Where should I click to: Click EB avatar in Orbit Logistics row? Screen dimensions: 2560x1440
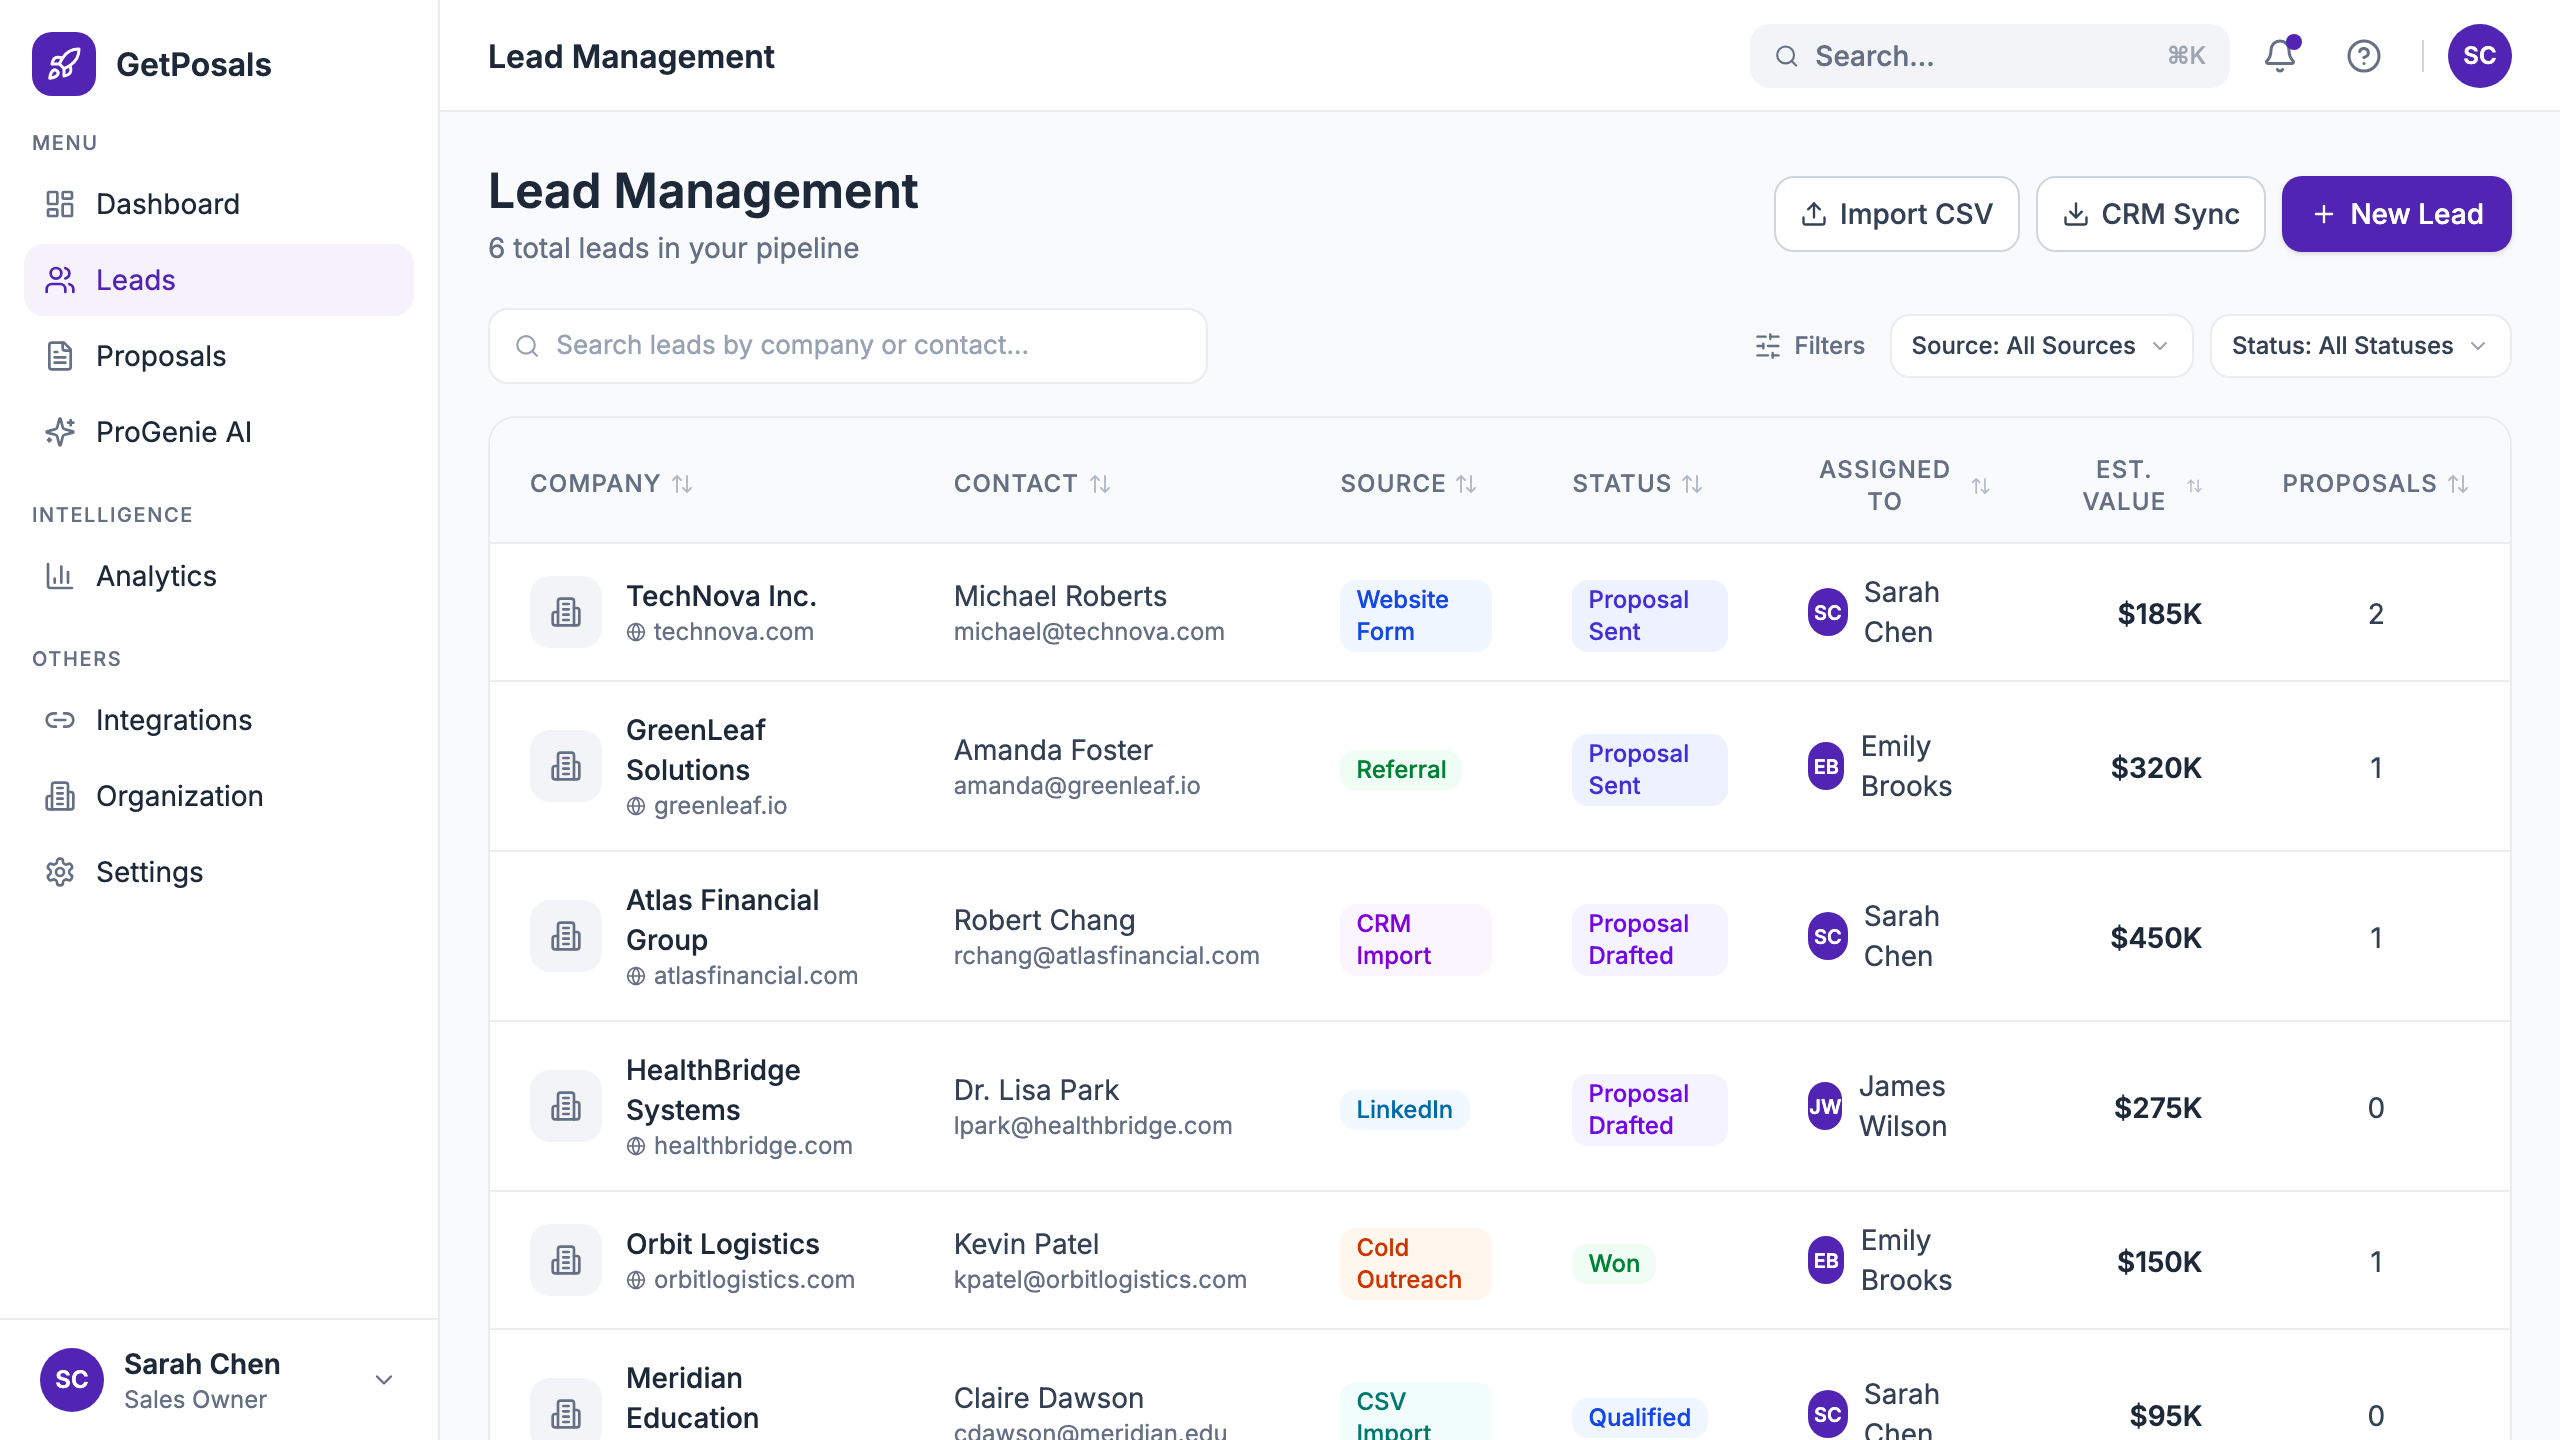coord(1826,1260)
